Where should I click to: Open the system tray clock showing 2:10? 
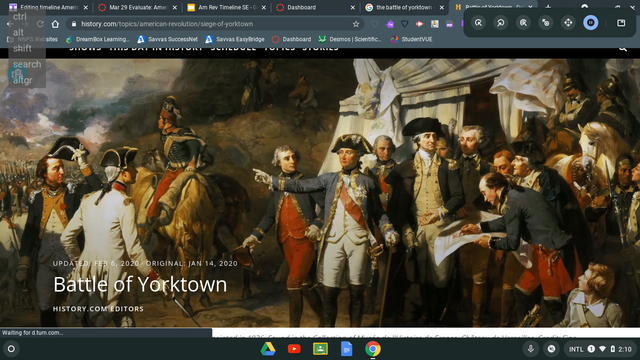[x=624, y=349]
